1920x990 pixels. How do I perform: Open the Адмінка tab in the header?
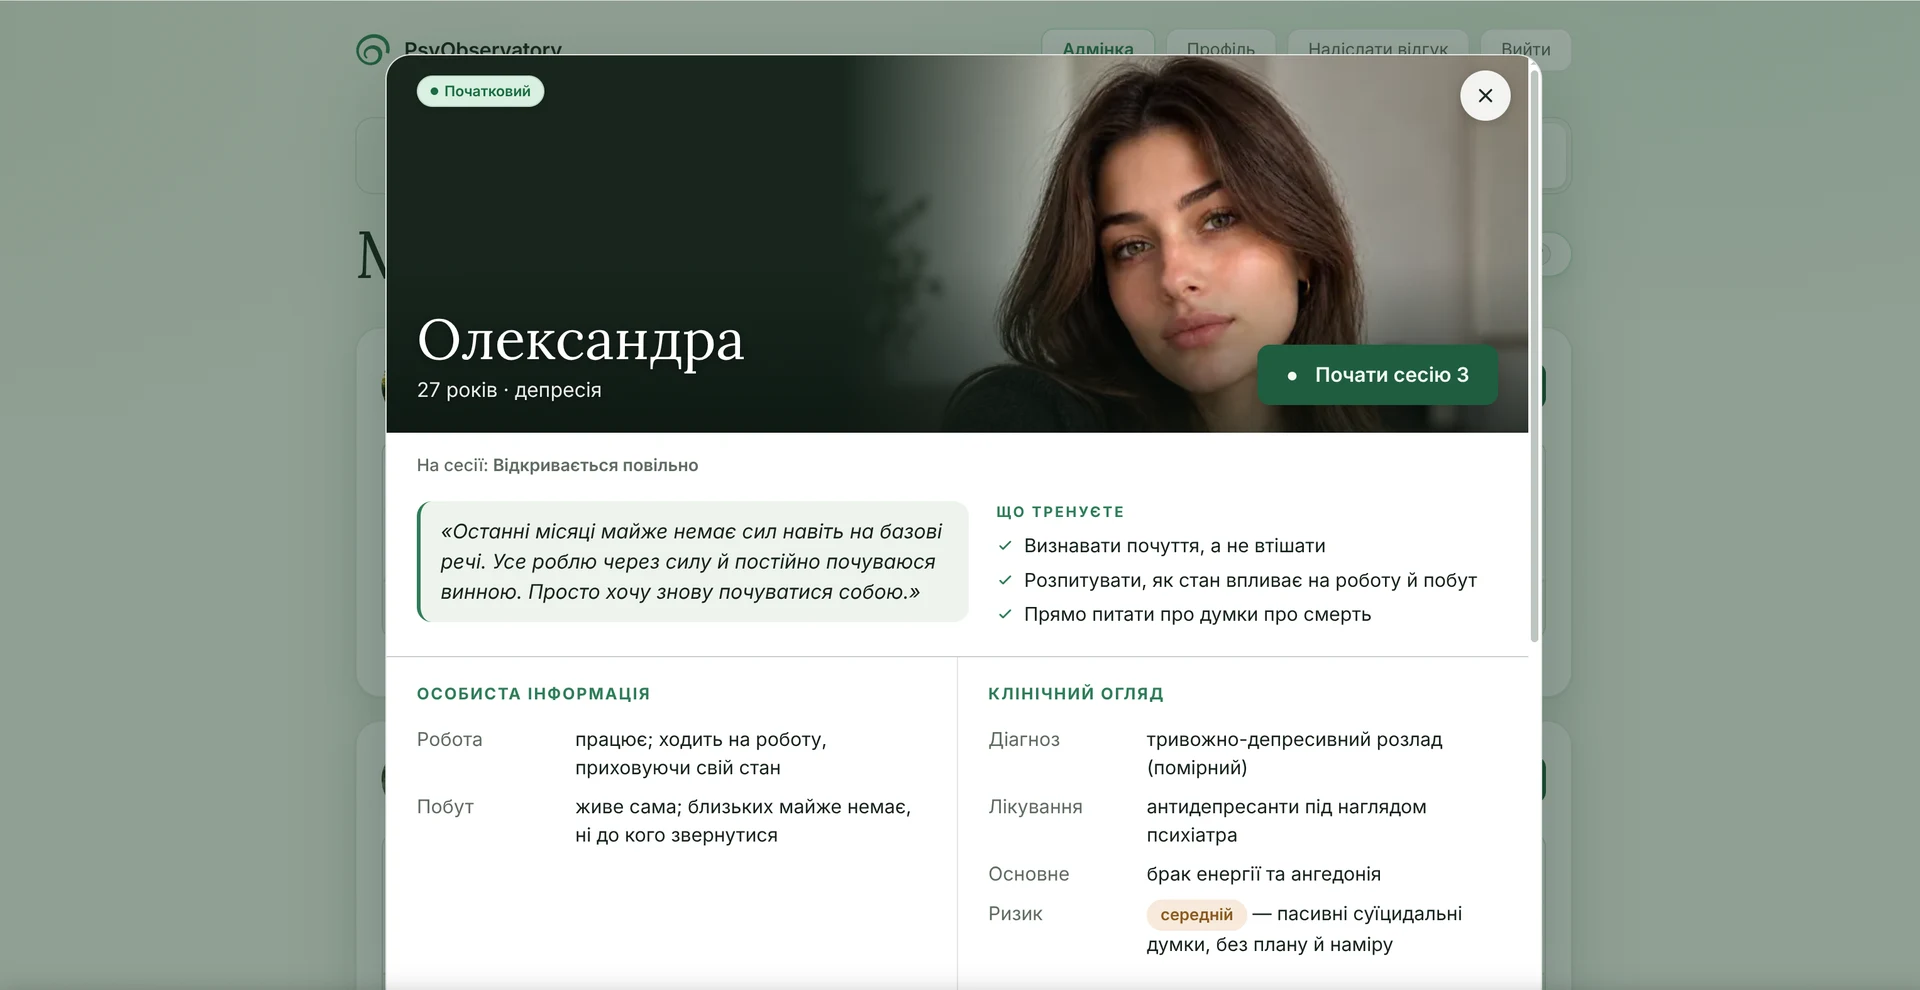point(1098,48)
